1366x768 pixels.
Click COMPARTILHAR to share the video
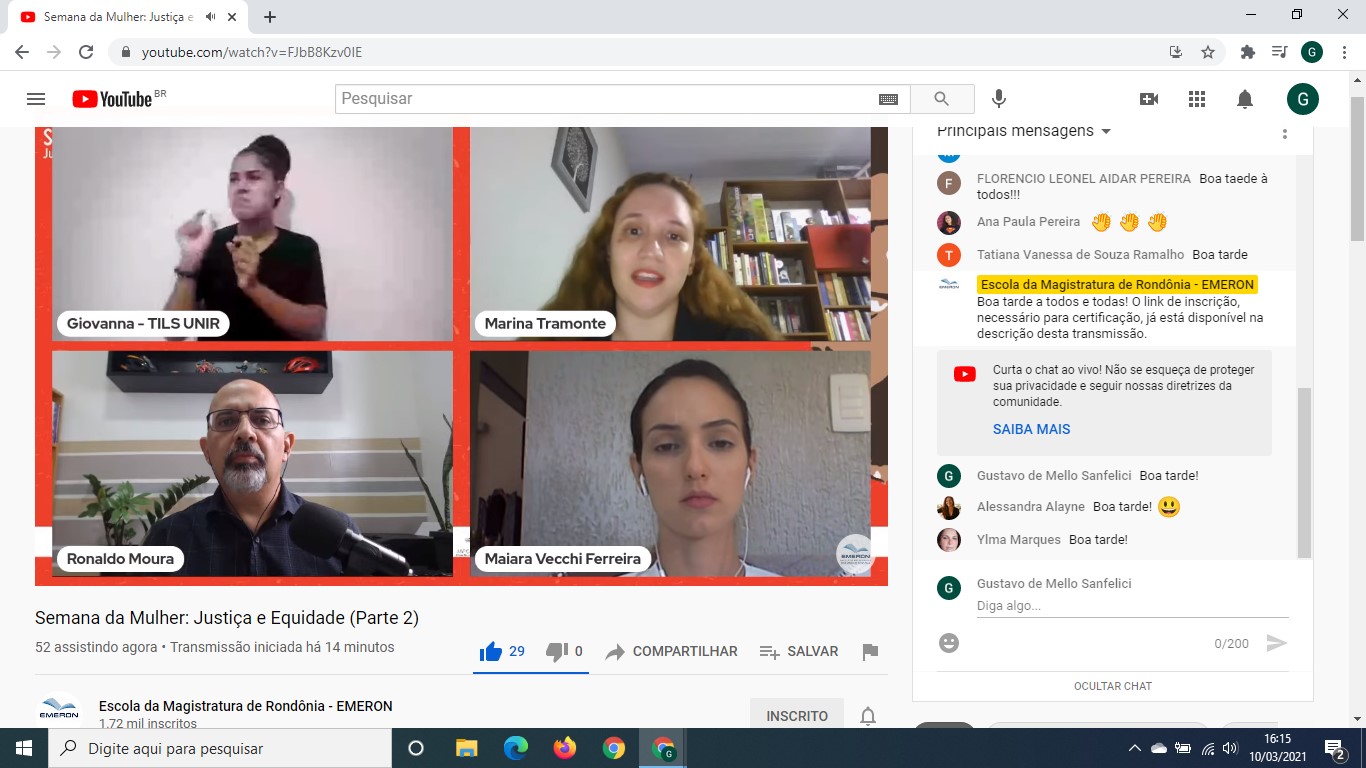point(672,652)
